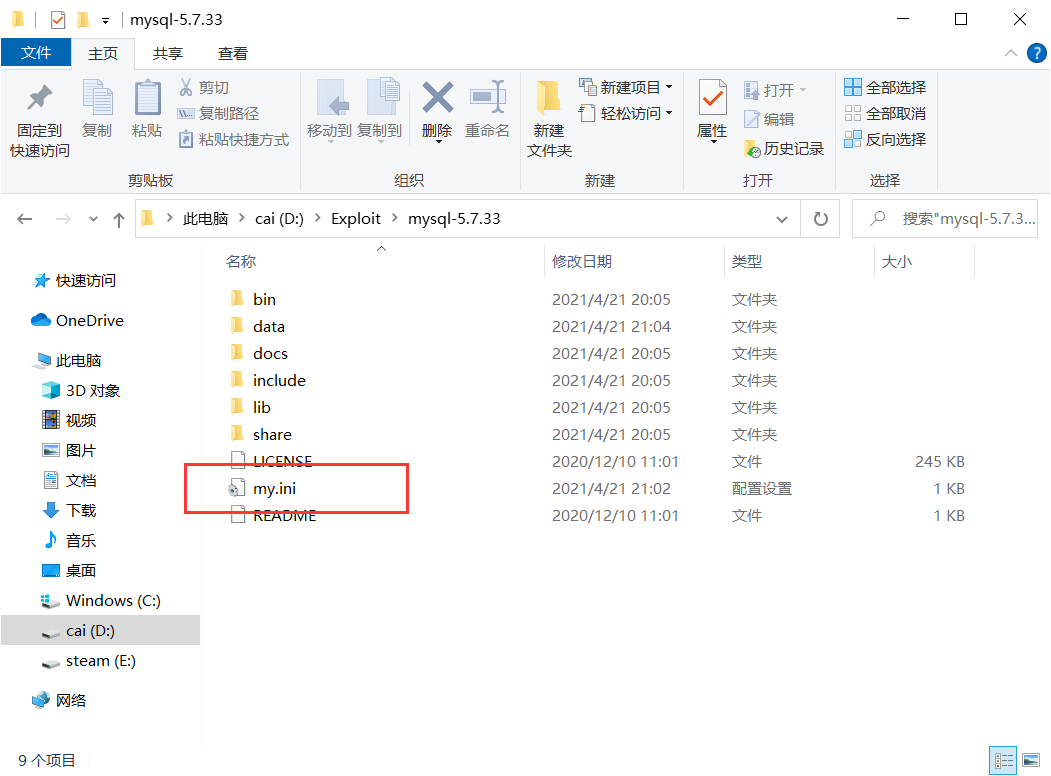The height and width of the screenshot is (776, 1051).
Task: Click cai (D:) in the address breadcrumb
Action: point(280,219)
